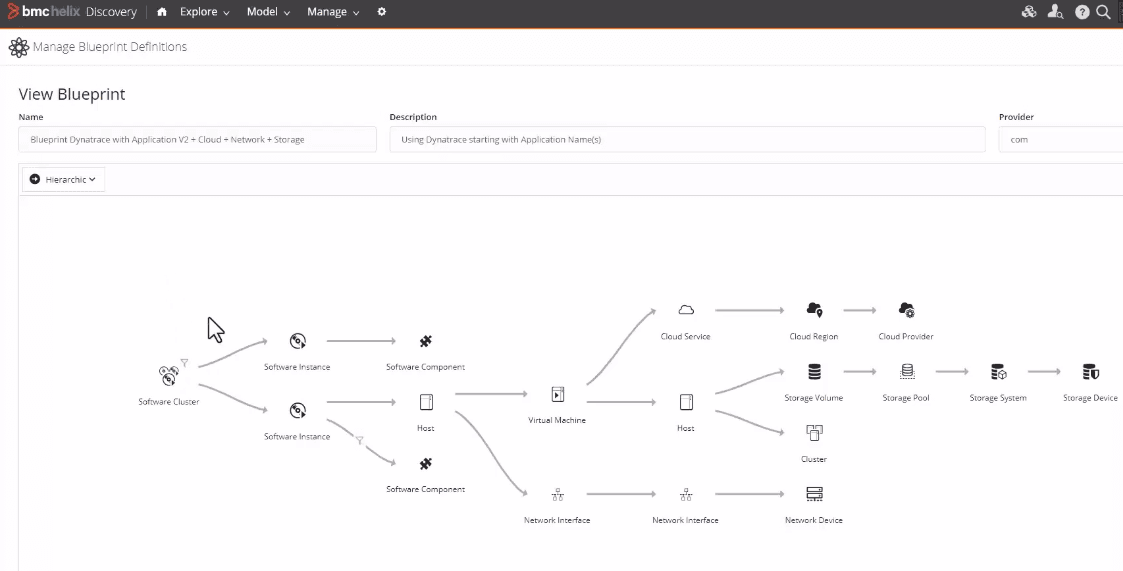Select the Storage Volume node icon
The width and height of the screenshot is (1123, 571).
[x=814, y=372]
